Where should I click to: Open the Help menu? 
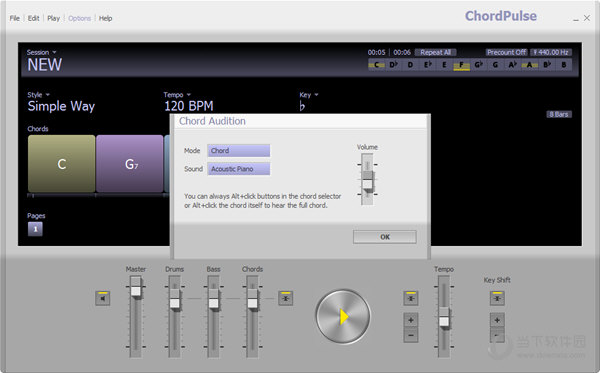click(x=106, y=18)
